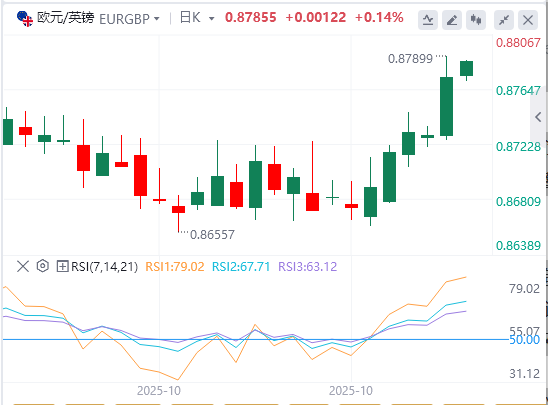
Task: Click the high label 0.87899
Action: [x=410, y=59]
